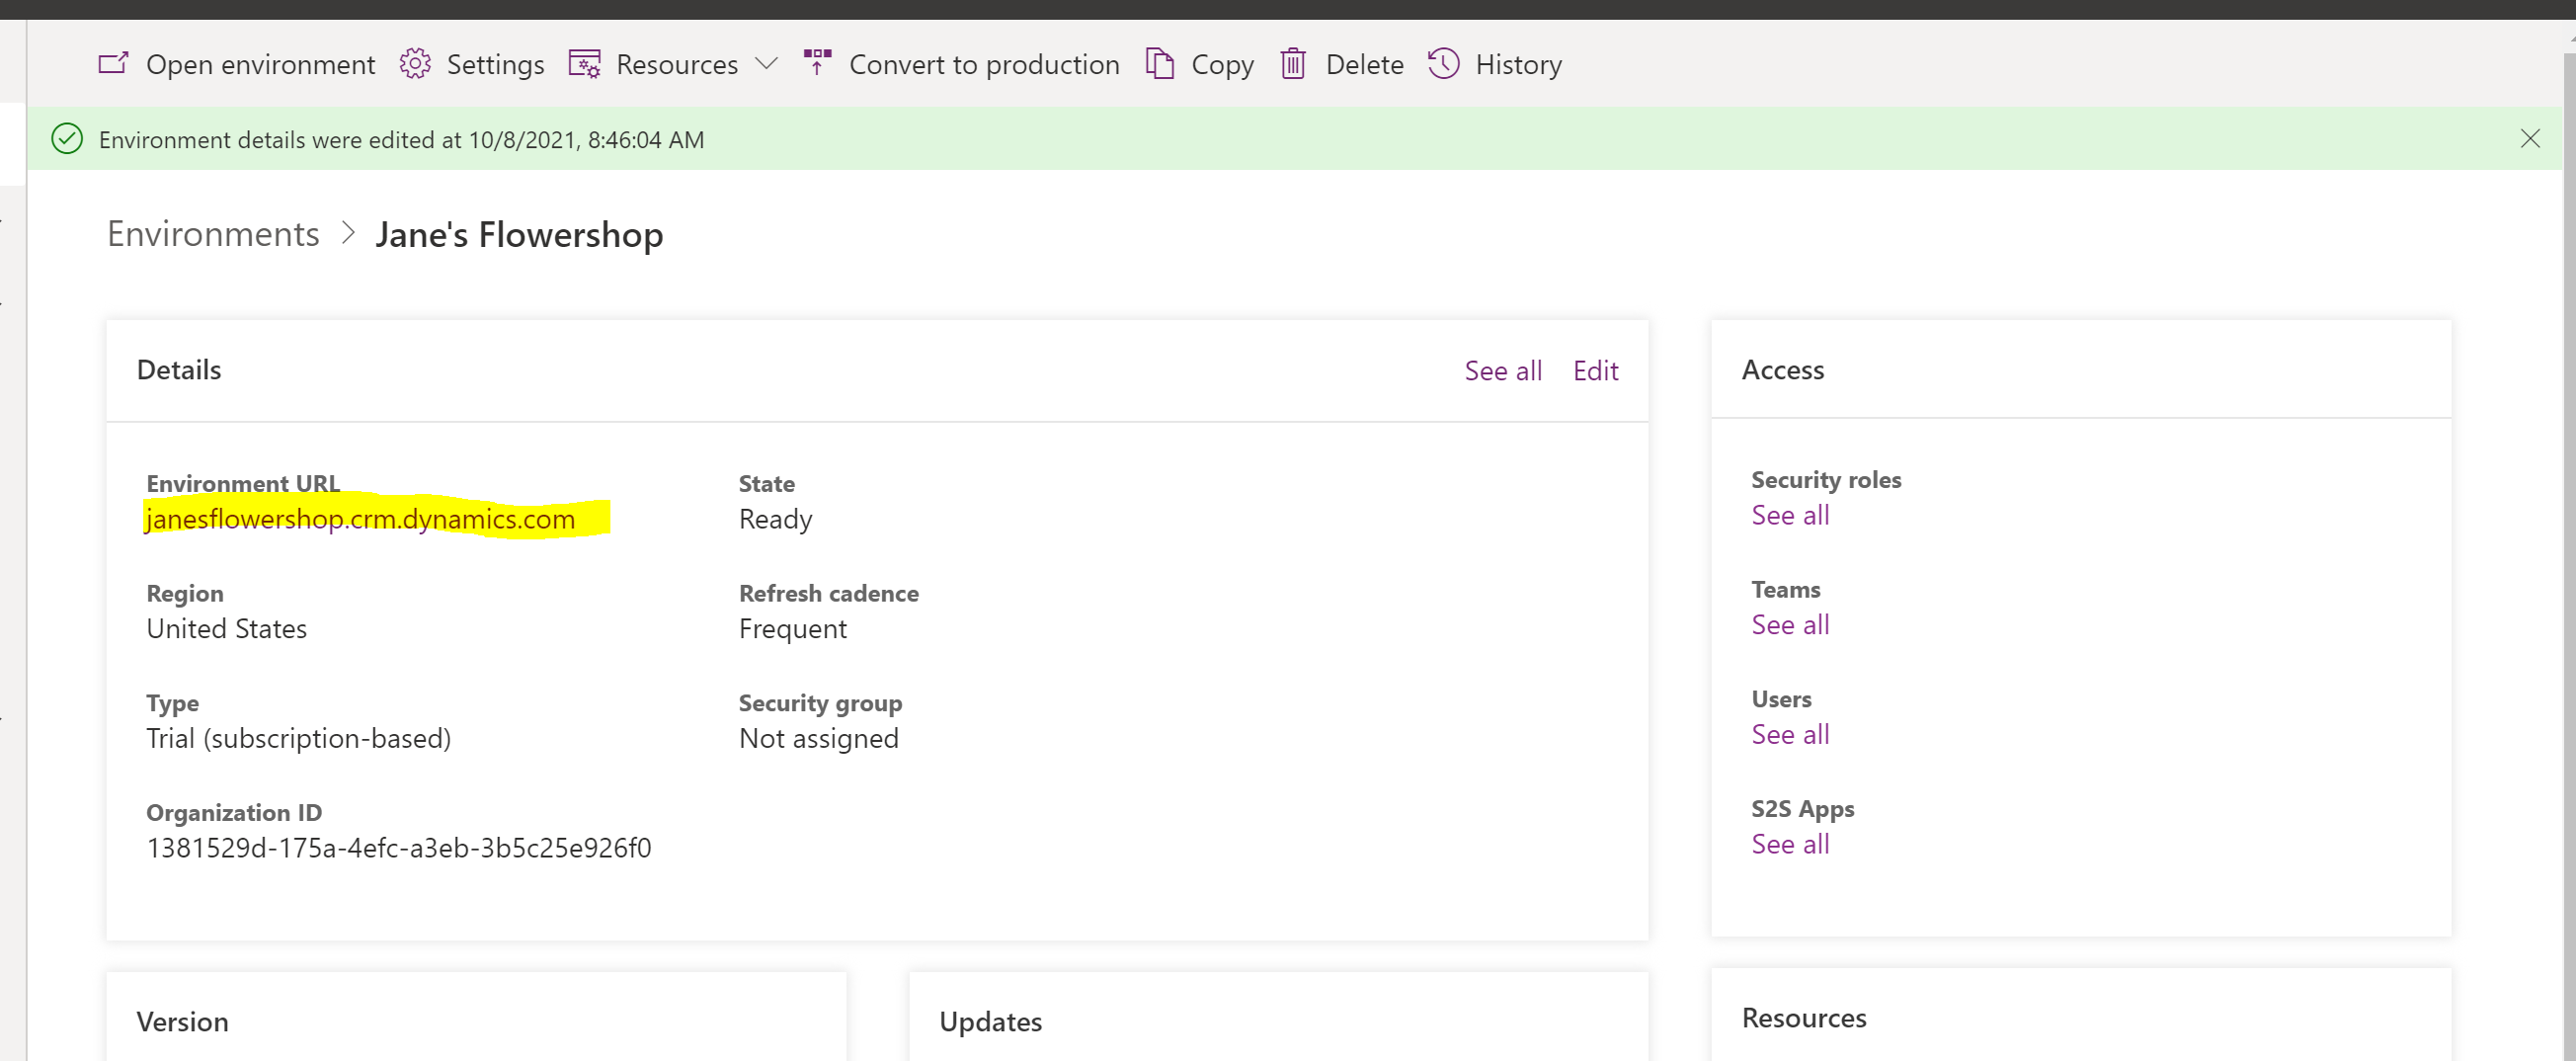The height and width of the screenshot is (1061, 2576).
Task: See all Security roles
Action: [x=1790, y=515]
